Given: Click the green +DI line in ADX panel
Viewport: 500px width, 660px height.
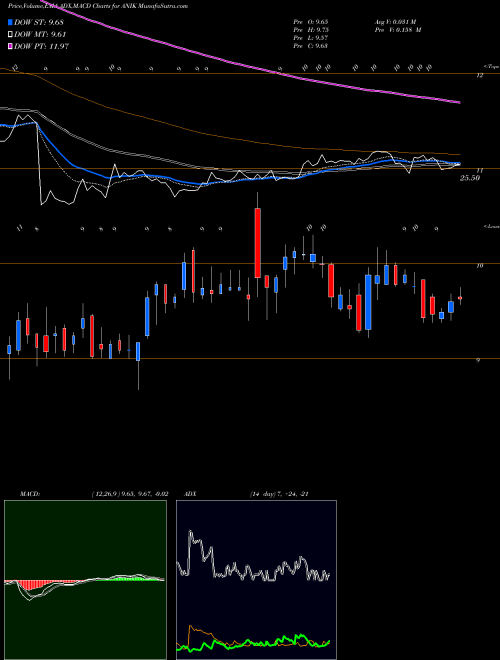Looking at the screenshot, I should [x=253, y=643].
